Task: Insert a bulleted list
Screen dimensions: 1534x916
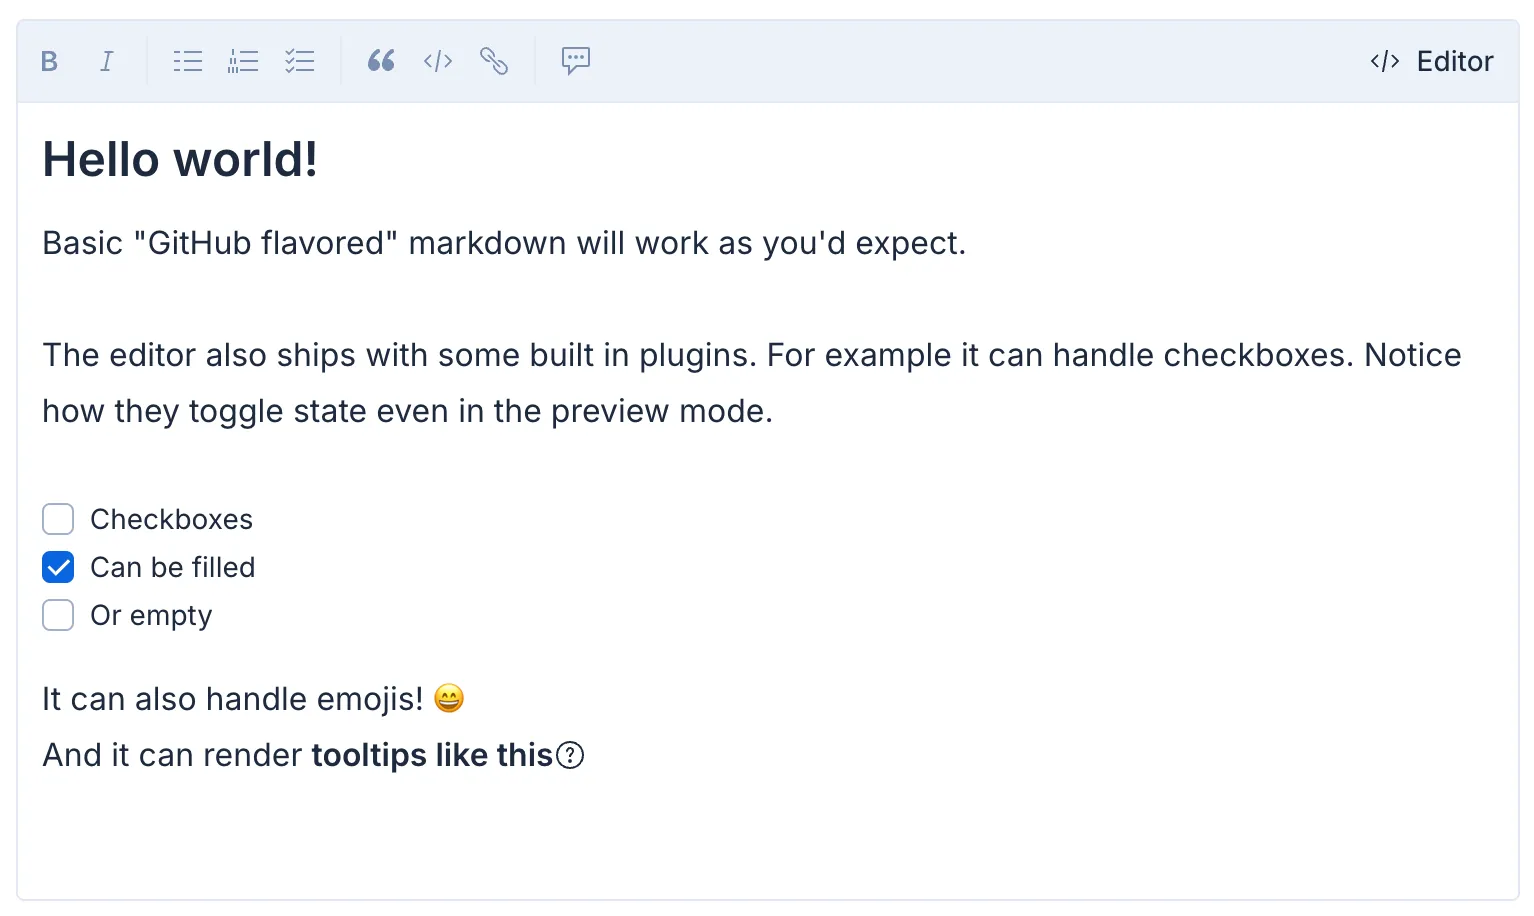Action: pyautogui.click(x=187, y=62)
